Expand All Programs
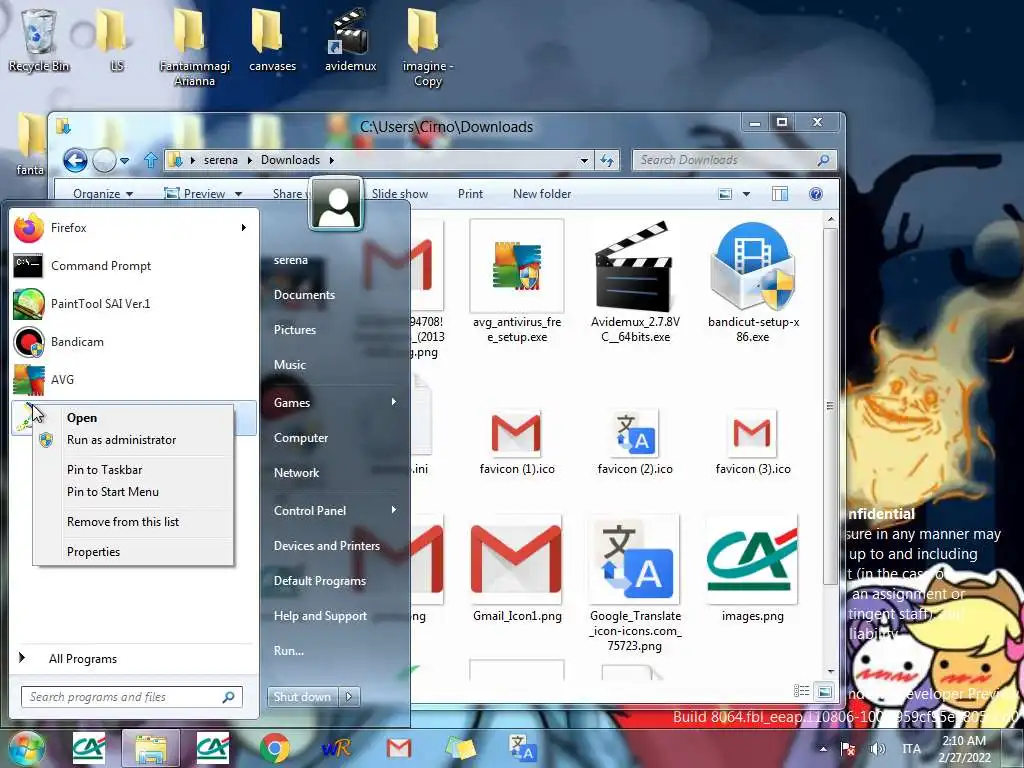The width and height of the screenshot is (1024, 768). pos(134,659)
